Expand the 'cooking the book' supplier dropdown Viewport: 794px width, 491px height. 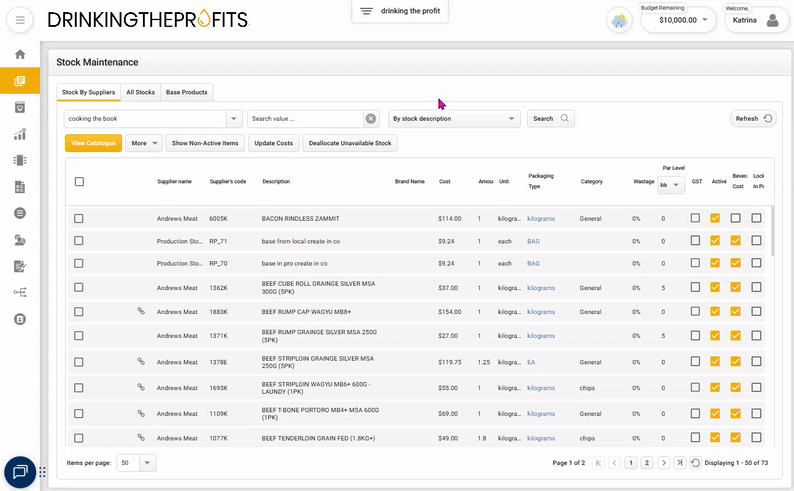pos(234,118)
